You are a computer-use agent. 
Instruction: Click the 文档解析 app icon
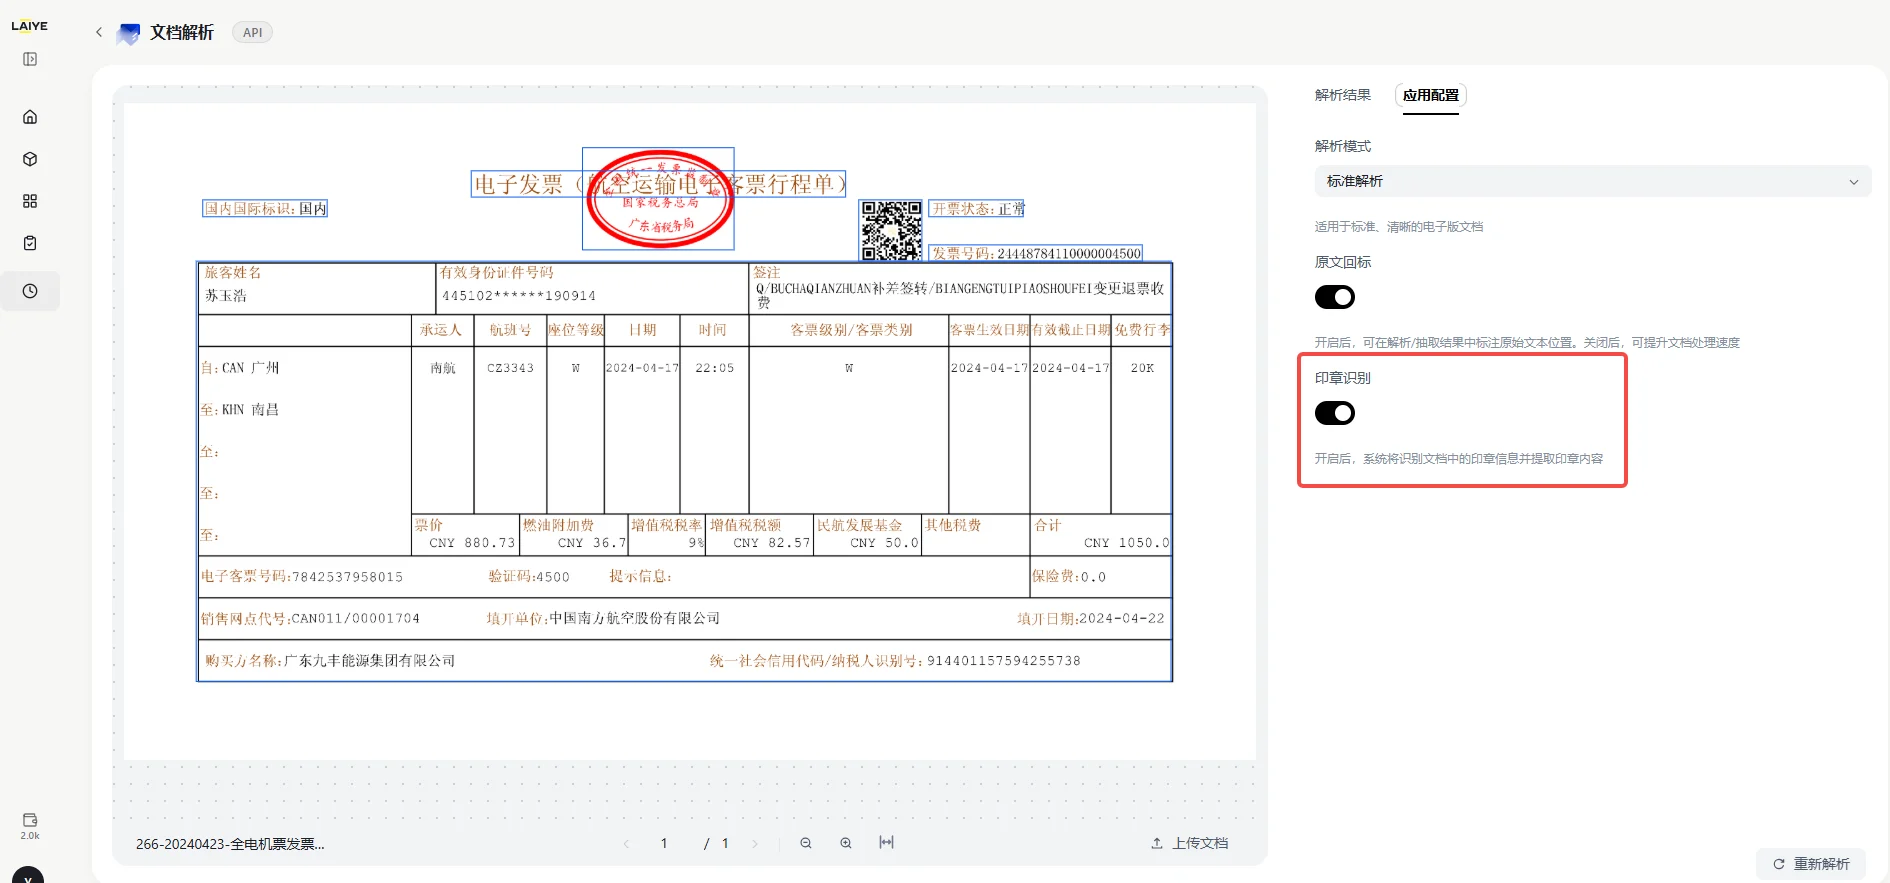(129, 33)
